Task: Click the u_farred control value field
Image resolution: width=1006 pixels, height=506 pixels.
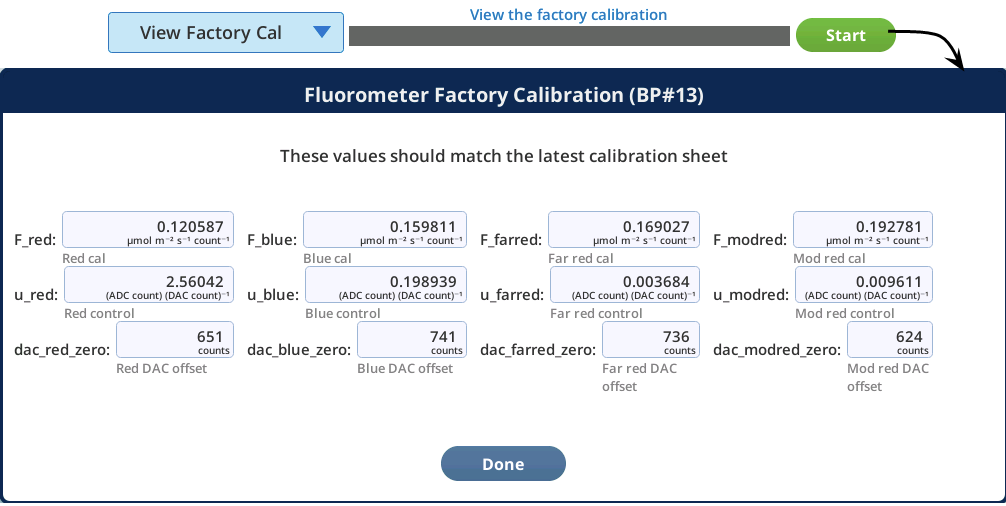Action: (x=625, y=285)
